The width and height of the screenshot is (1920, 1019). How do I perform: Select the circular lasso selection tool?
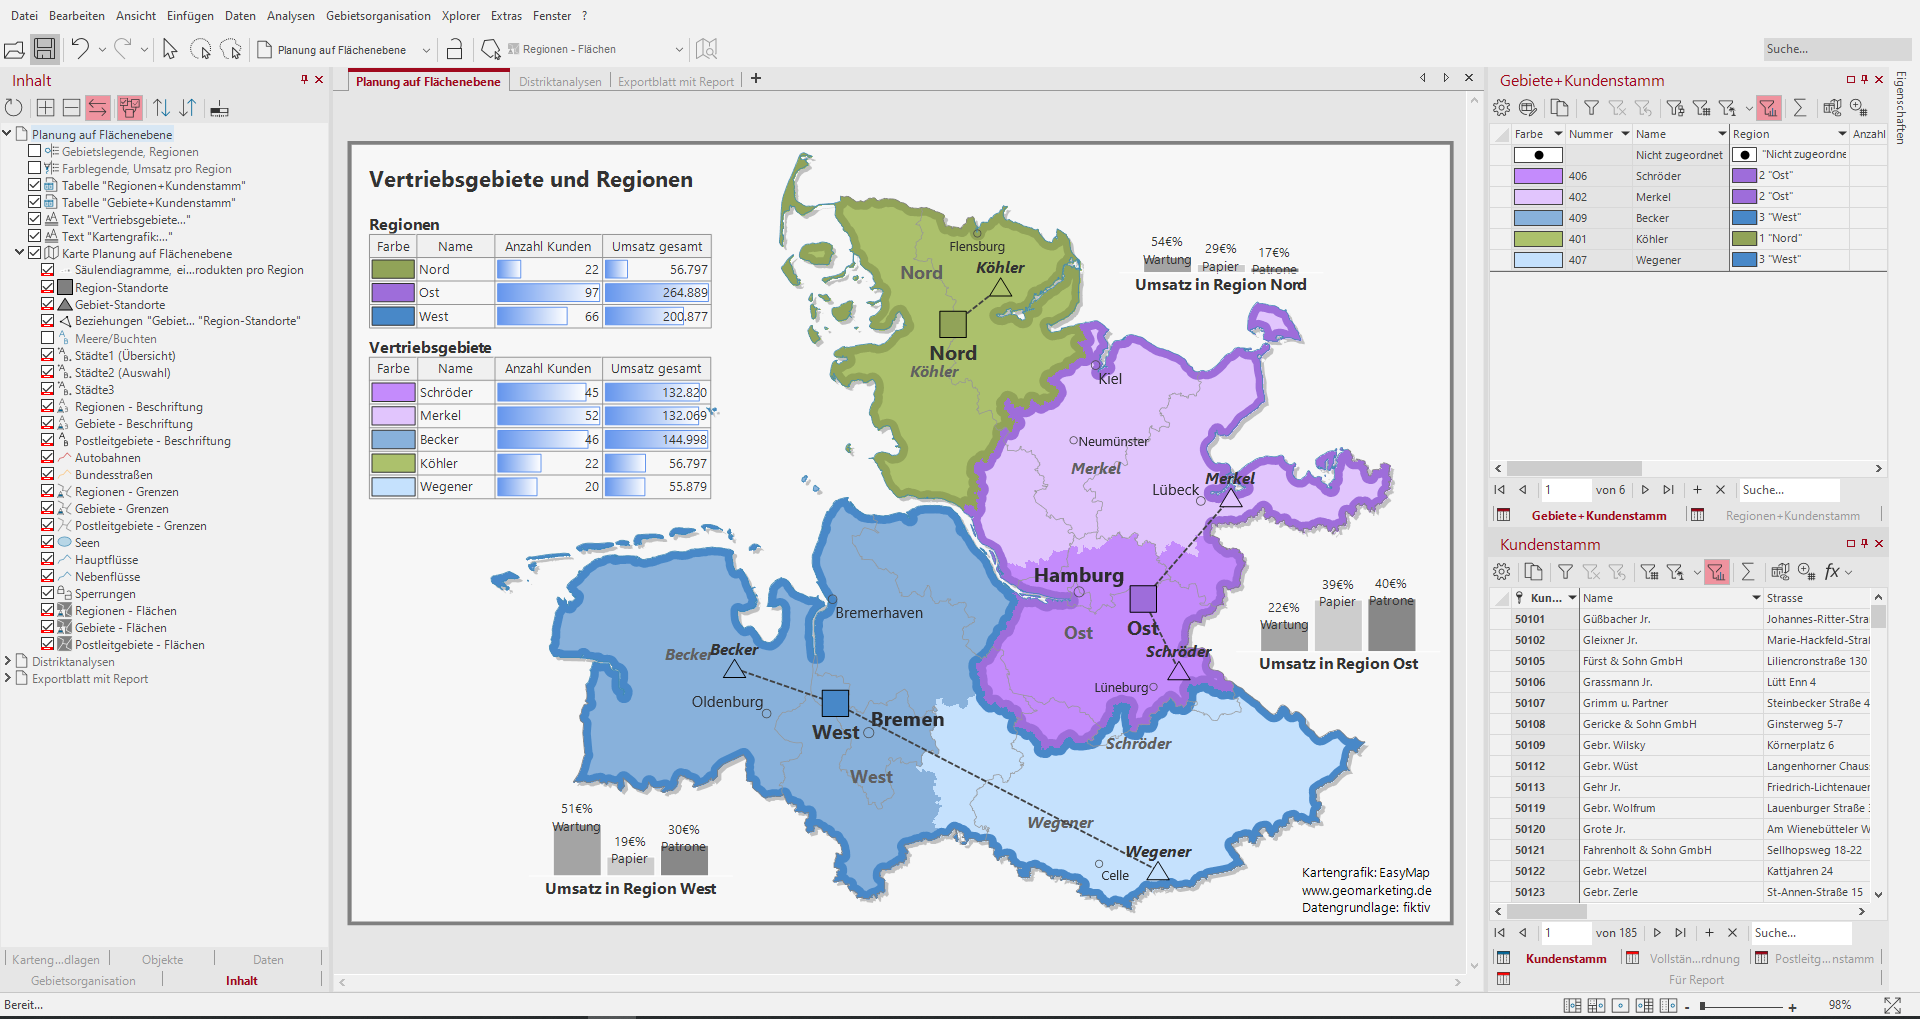200,49
